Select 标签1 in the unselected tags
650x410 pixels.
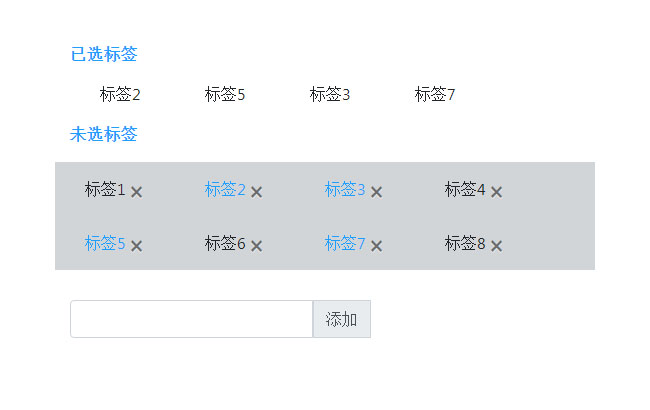(105, 190)
